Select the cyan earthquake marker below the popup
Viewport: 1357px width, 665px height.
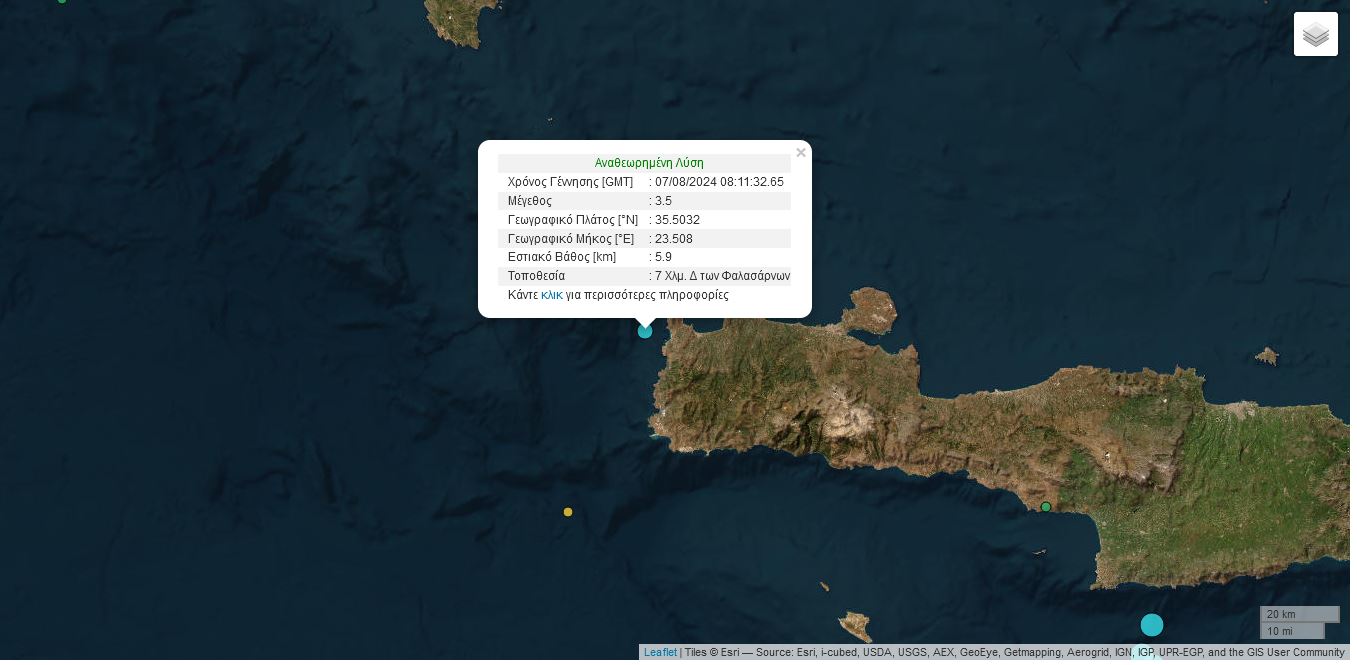click(645, 331)
